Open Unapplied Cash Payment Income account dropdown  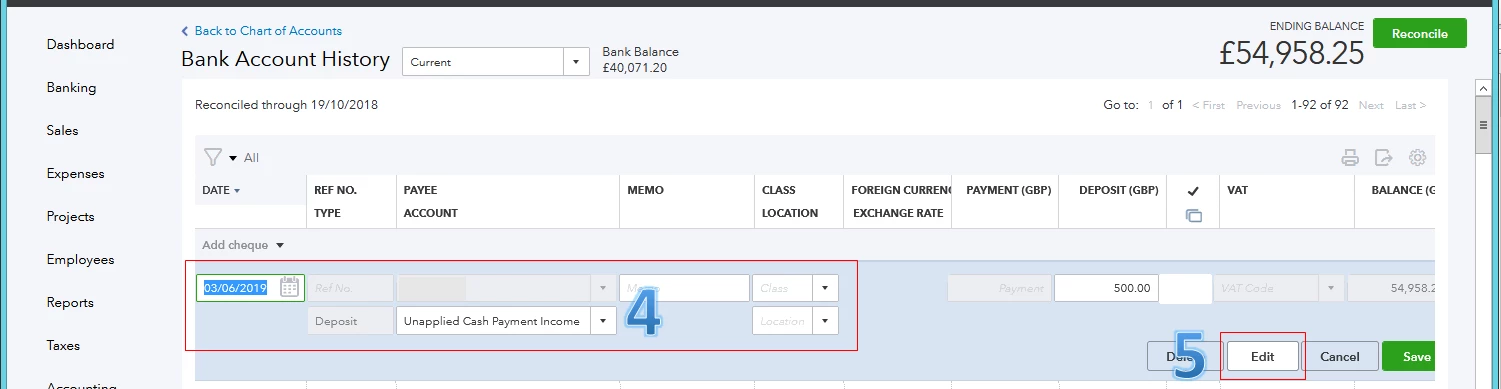[603, 321]
